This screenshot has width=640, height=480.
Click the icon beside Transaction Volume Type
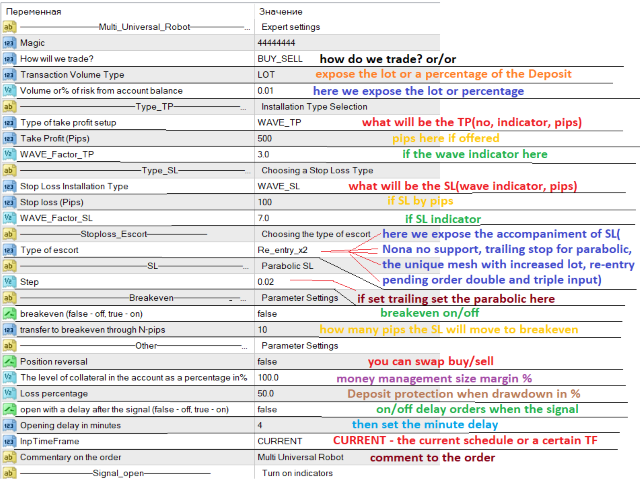pyautogui.click(x=9, y=75)
